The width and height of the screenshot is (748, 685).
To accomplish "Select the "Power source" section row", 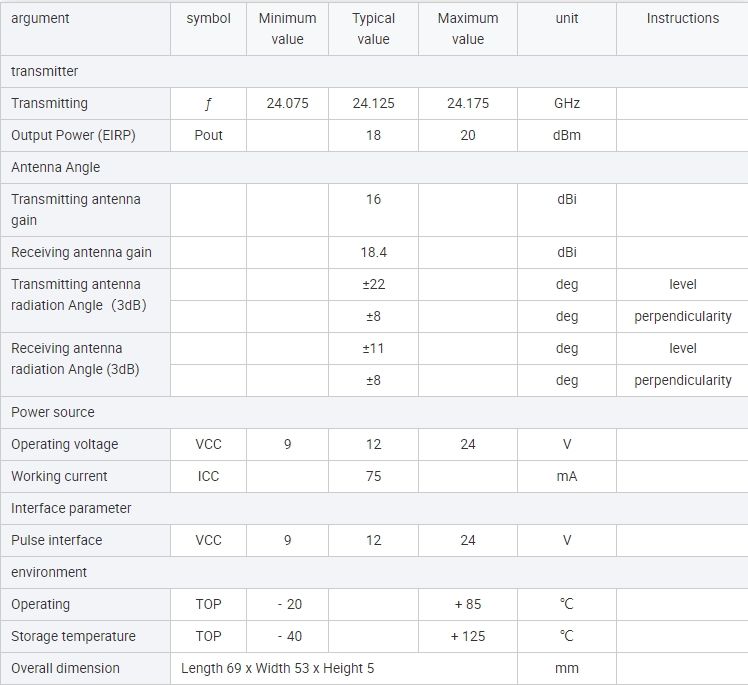I will (53, 412).
